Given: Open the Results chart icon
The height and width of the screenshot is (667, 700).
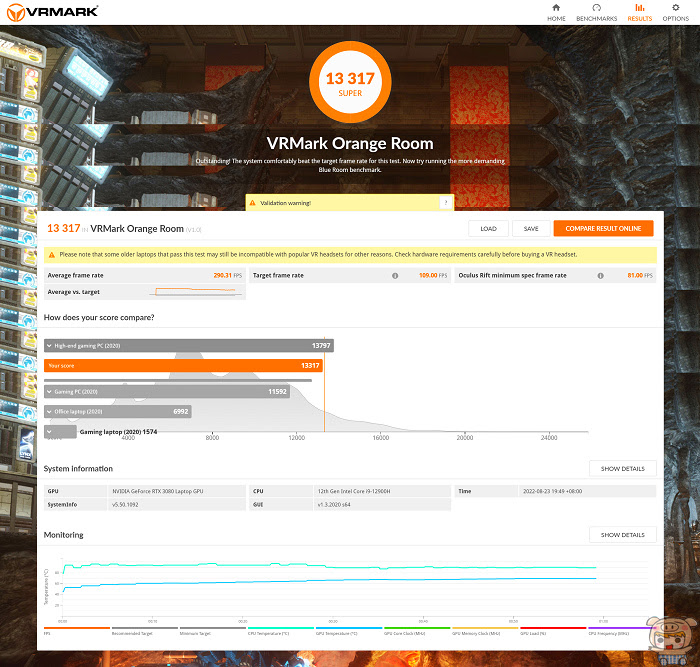Looking at the screenshot, I should tap(639, 8).
